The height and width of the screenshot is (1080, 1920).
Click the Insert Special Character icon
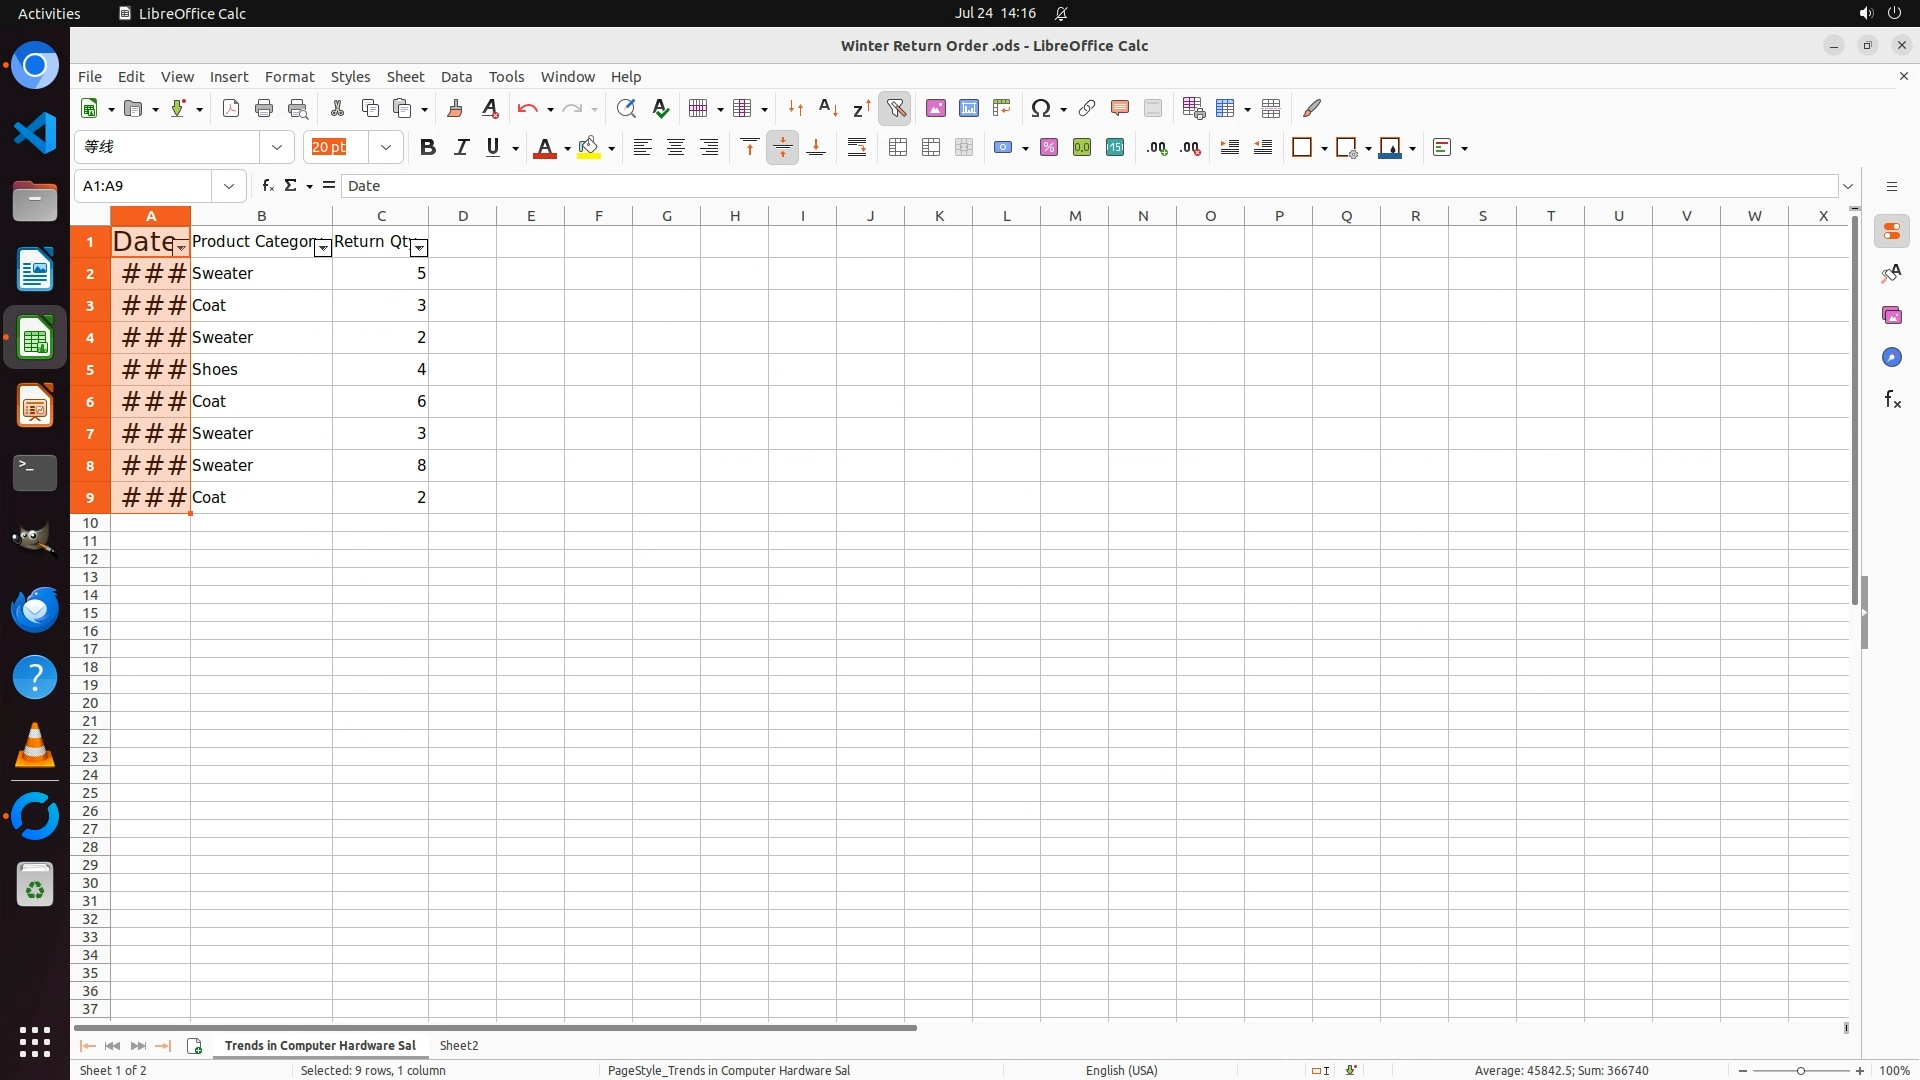coord(1040,108)
